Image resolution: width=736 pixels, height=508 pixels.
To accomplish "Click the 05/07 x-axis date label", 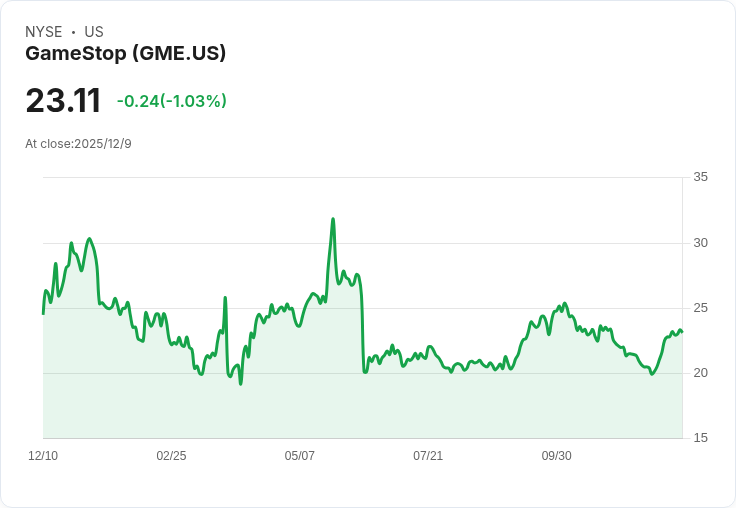I will point(299,456).
